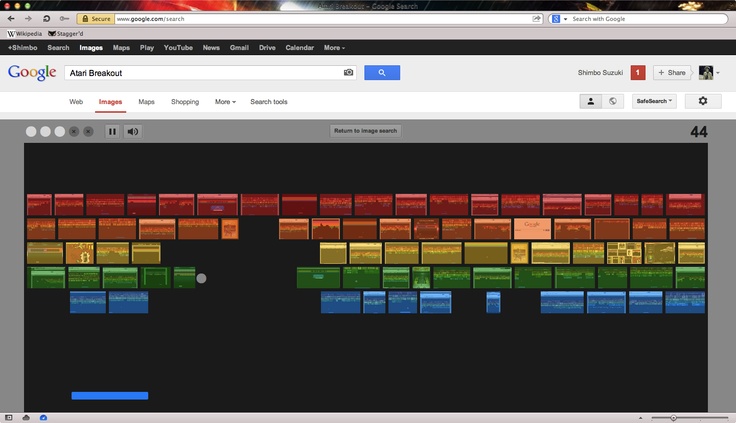Click the address bar URL field
Image resolution: width=736 pixels, height=423 pixels.
click(323, 19)
